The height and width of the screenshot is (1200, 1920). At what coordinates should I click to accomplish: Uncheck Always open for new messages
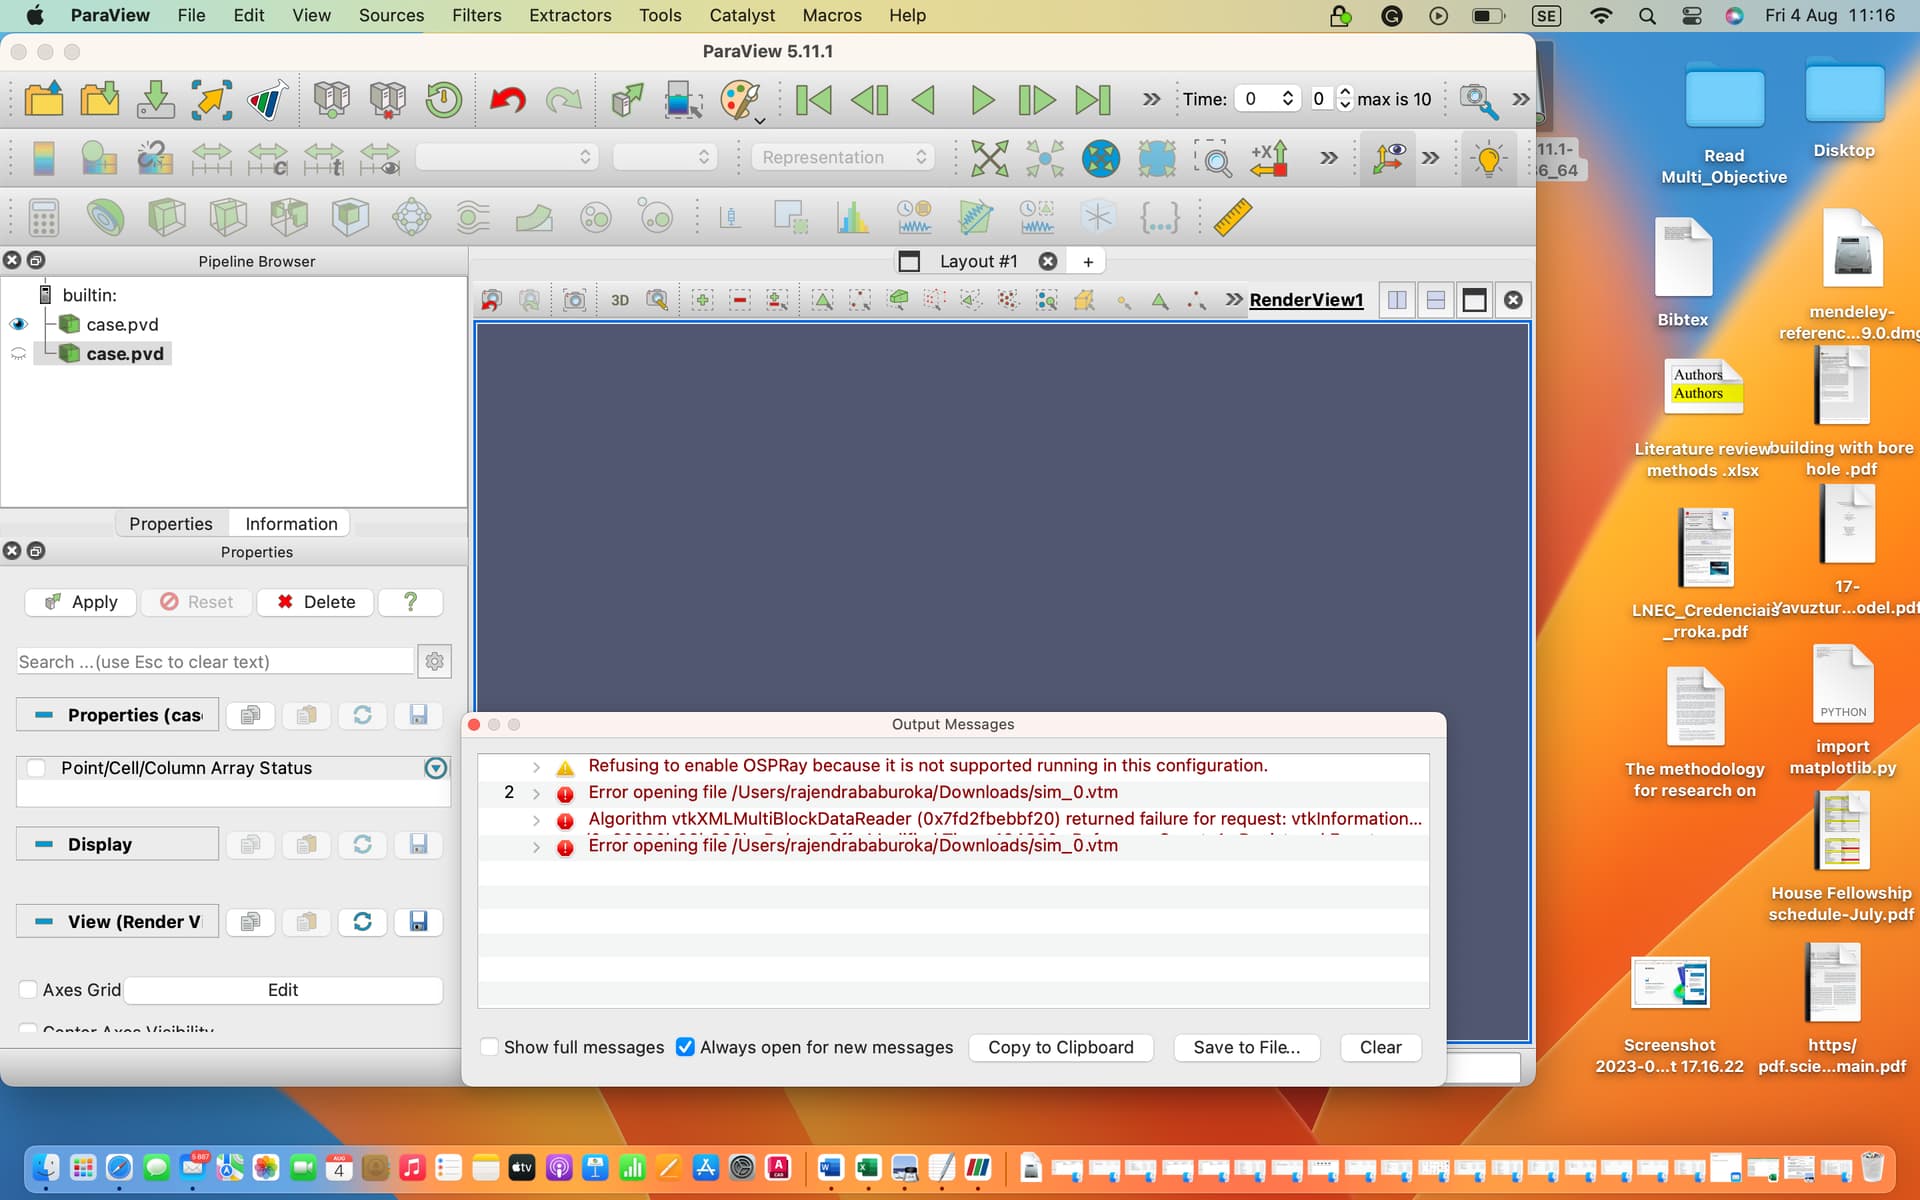click(x=685, y=1047)
